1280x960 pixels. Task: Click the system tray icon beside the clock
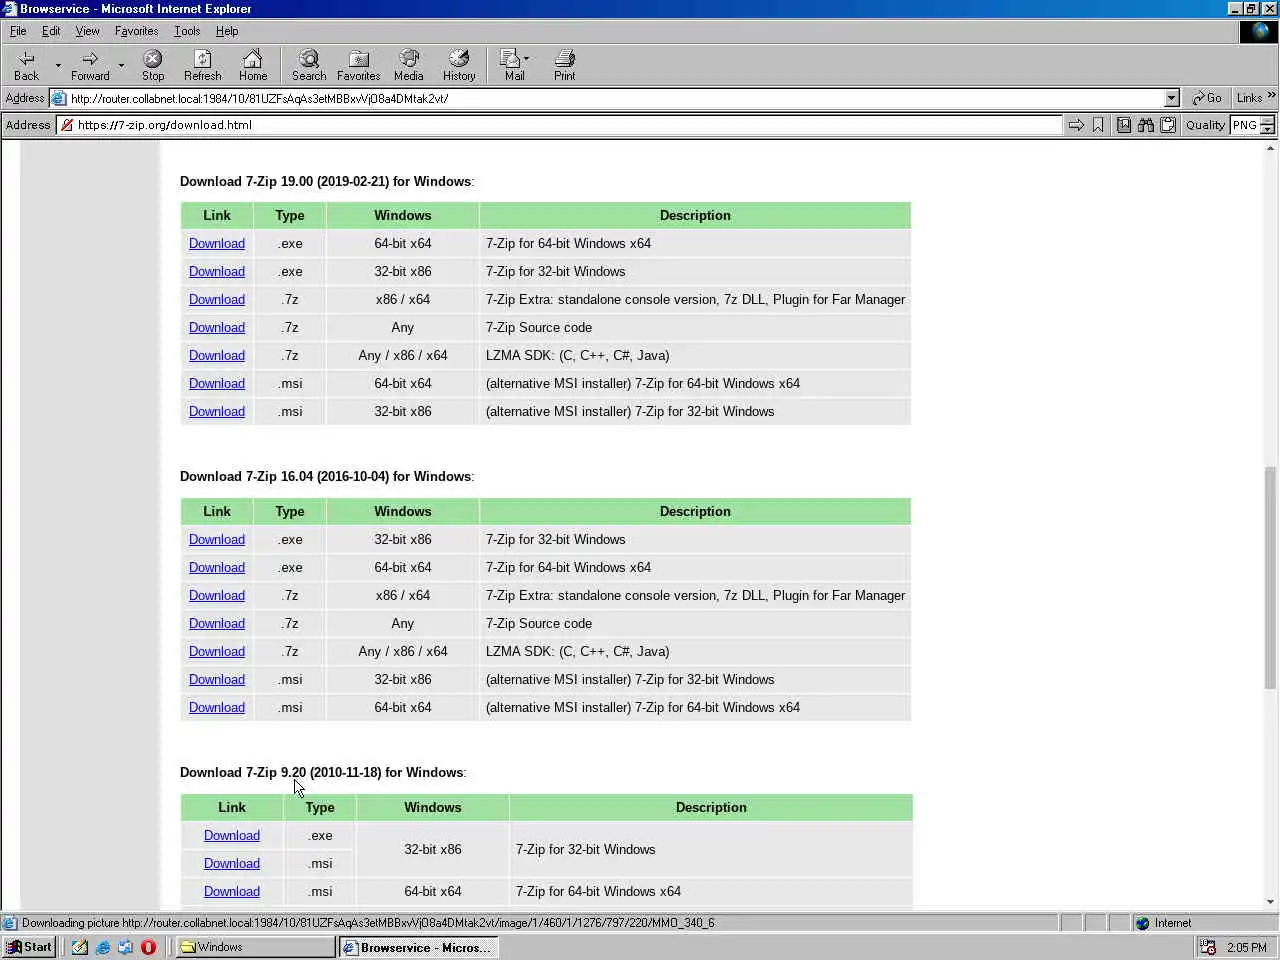click(1208, 947)
